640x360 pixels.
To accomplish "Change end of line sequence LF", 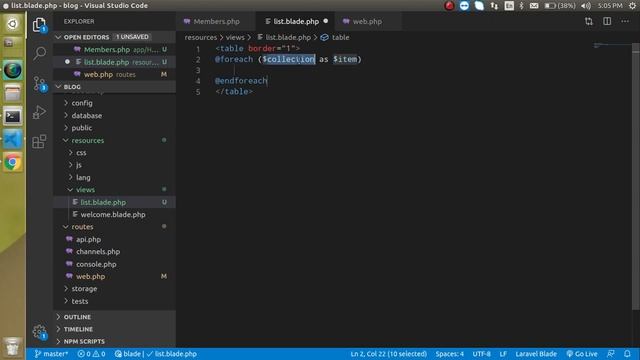I will click(503, 354).
